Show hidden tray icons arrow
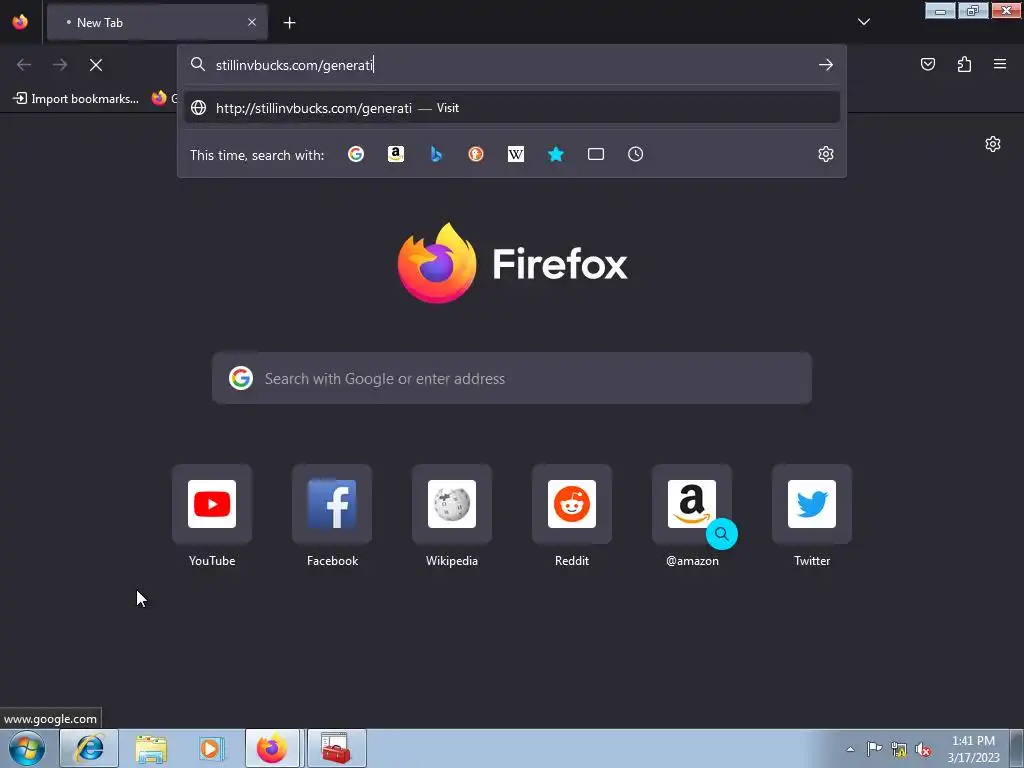The image size is (1024, 768). [x=850, y=749]
